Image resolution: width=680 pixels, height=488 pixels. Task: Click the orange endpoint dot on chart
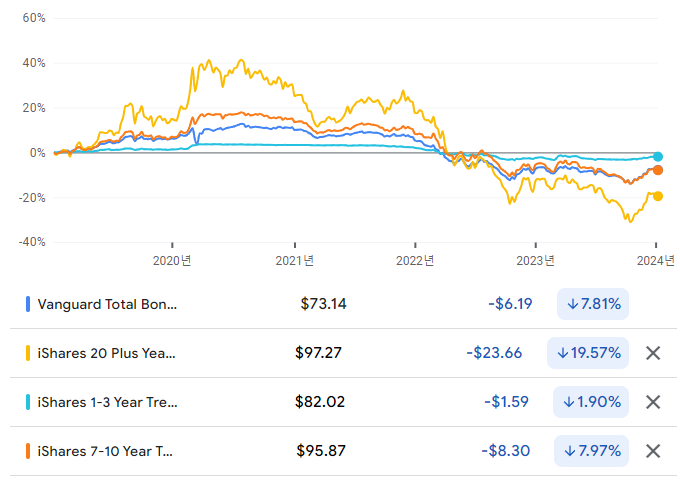tap(658, 170)
